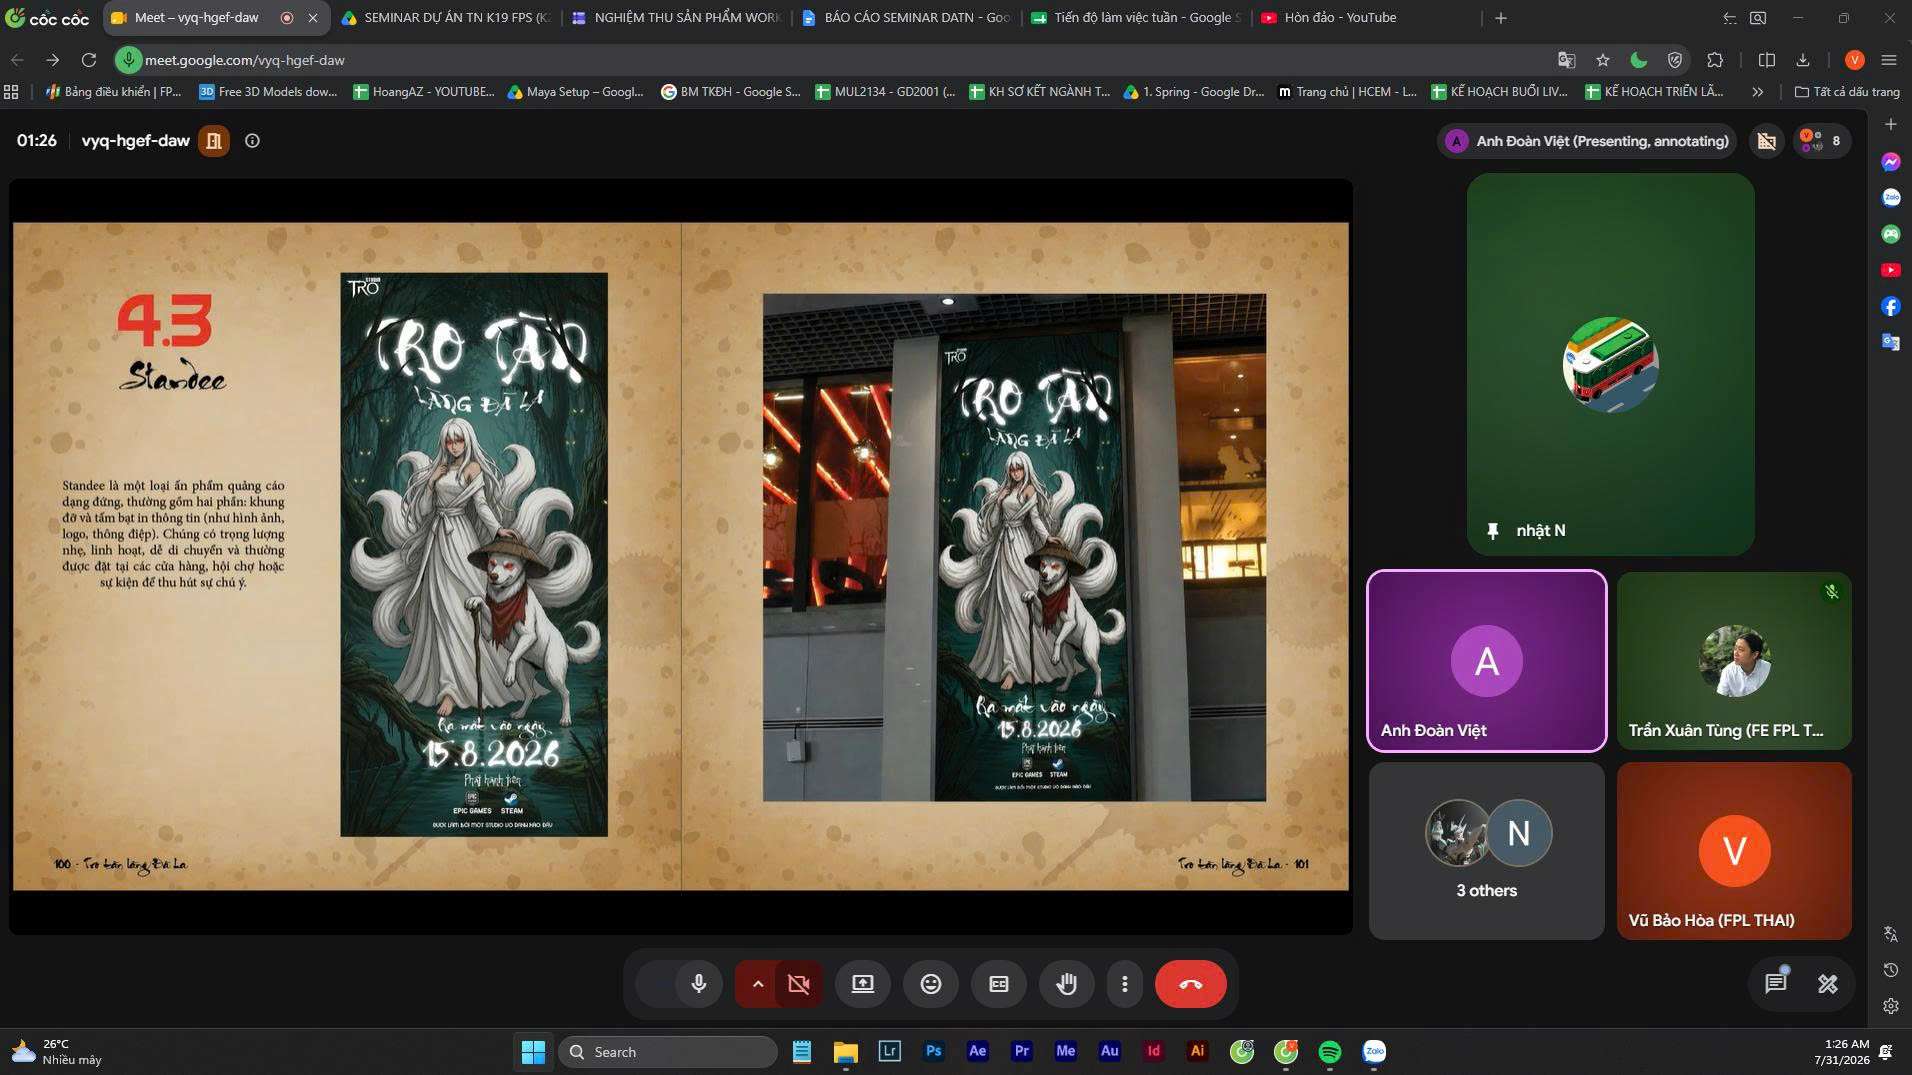This screenshot has width=1912, height=1075.
Task: Mute the microphone
Action: (x=698, y=984)
